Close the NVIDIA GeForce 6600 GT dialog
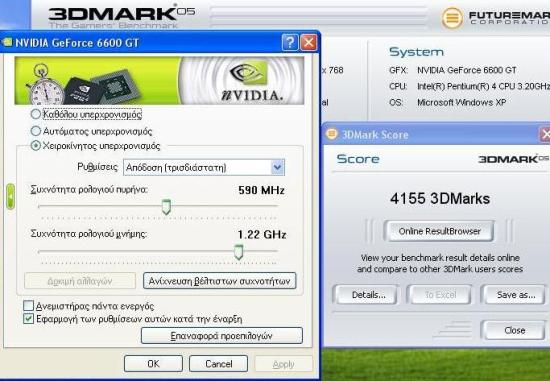Screen dimensions: 550x381 coord(309,43)
